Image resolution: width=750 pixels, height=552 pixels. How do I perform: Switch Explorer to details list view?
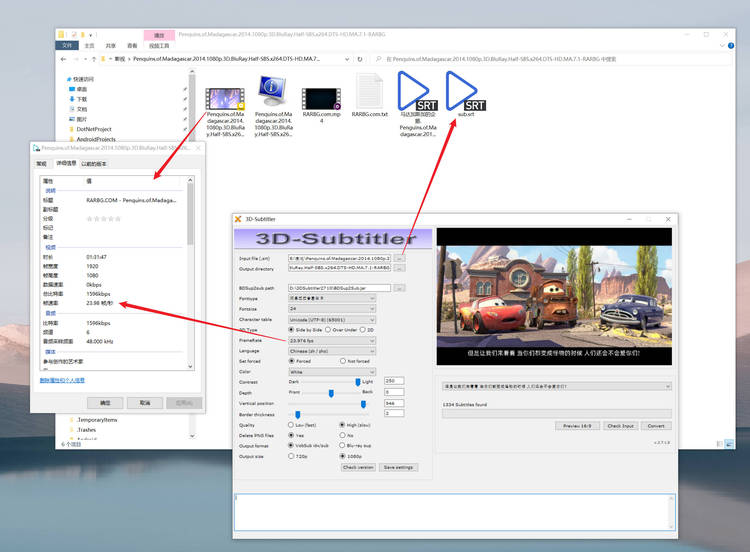pyautogui.click(x=719, y=444)
